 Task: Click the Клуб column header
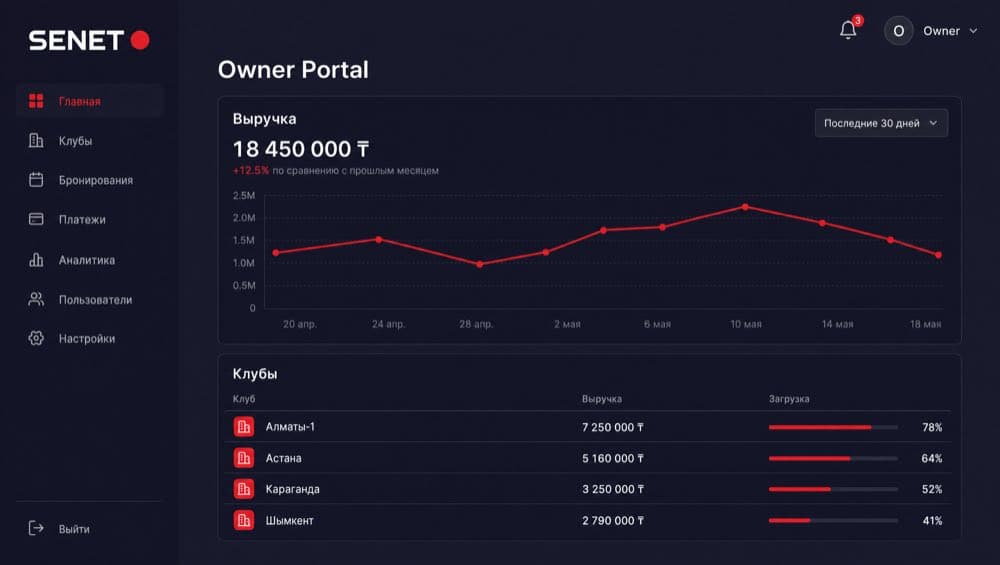pyautogui.click(x=244, y=399)
